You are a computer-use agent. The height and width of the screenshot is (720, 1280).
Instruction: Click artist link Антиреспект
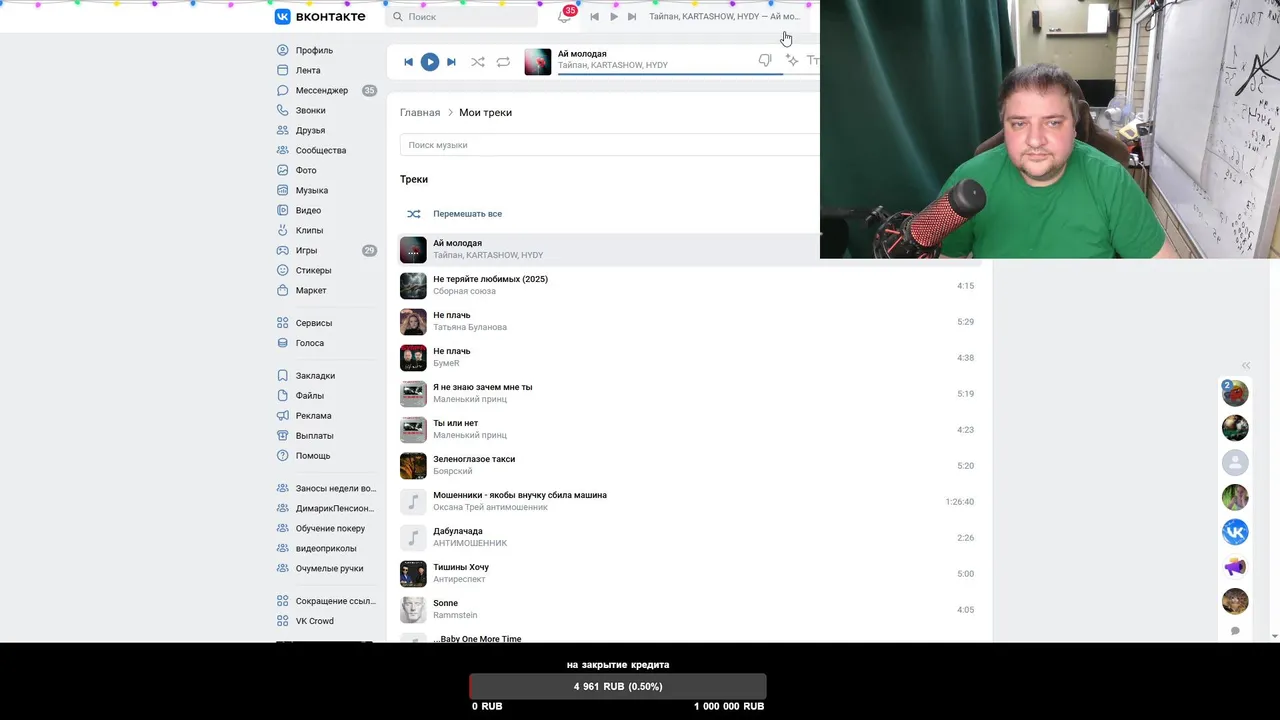459,579
